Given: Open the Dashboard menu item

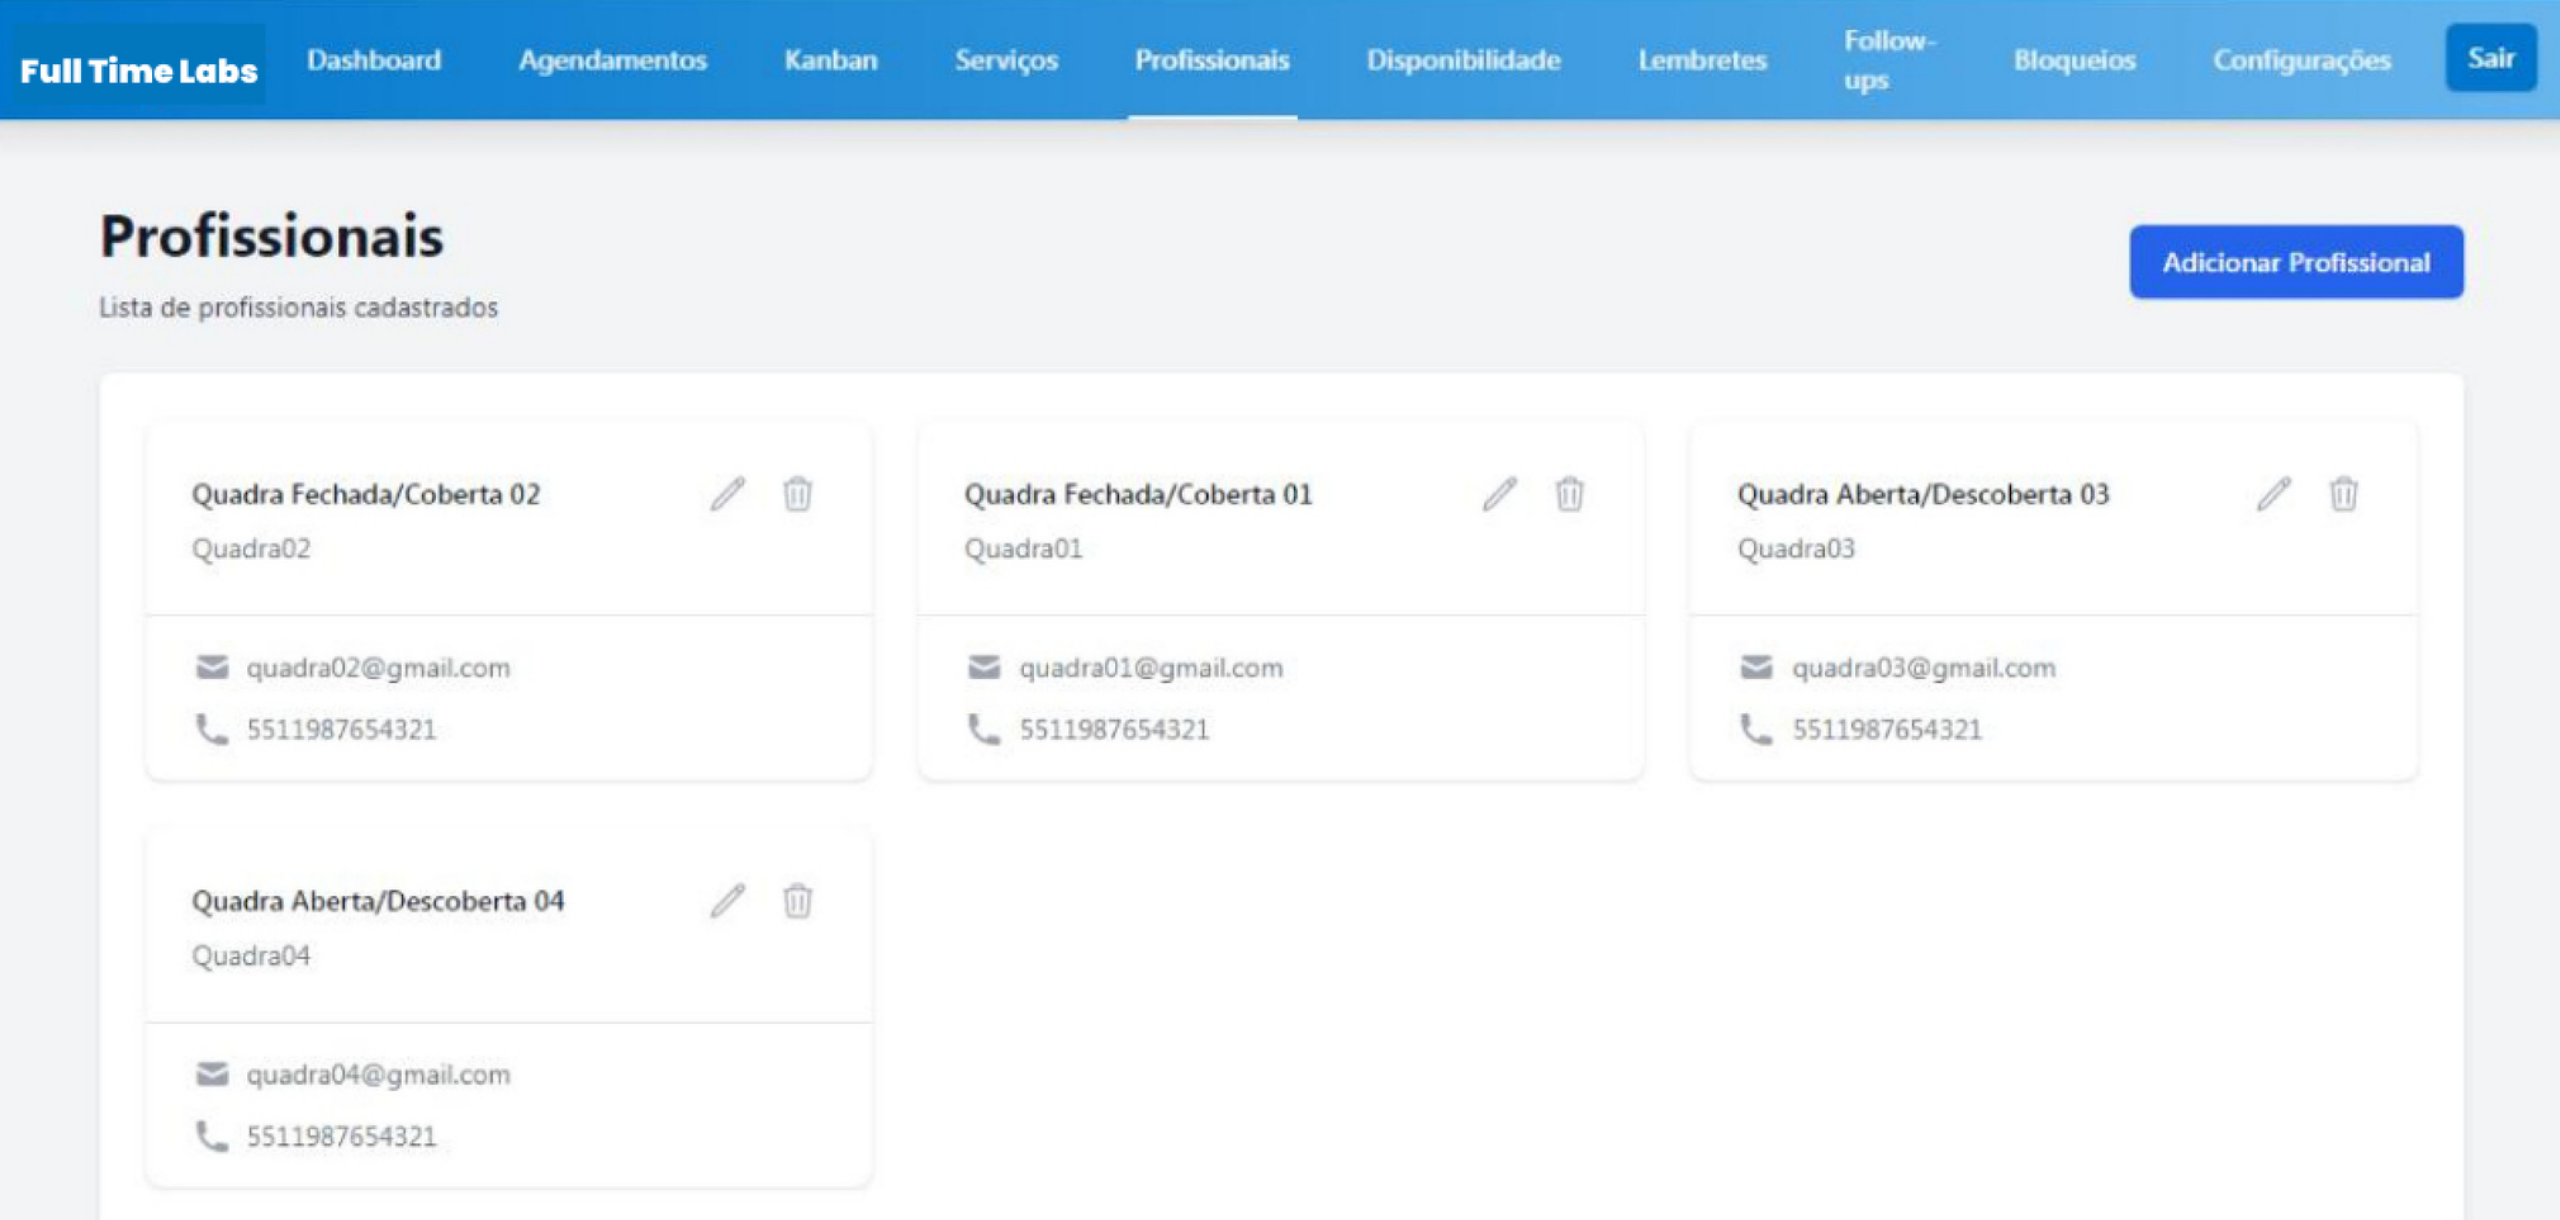Looking at the screenshot, I should pyautogui.click(x=374, y=60).
